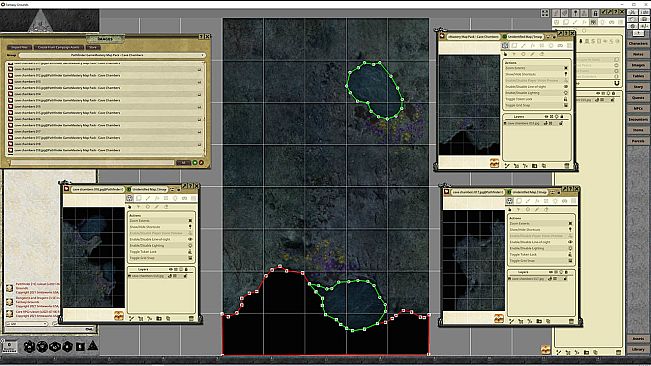The image size is (651, 366).
Task: Open the Story sidebar button
Action: 638,87
